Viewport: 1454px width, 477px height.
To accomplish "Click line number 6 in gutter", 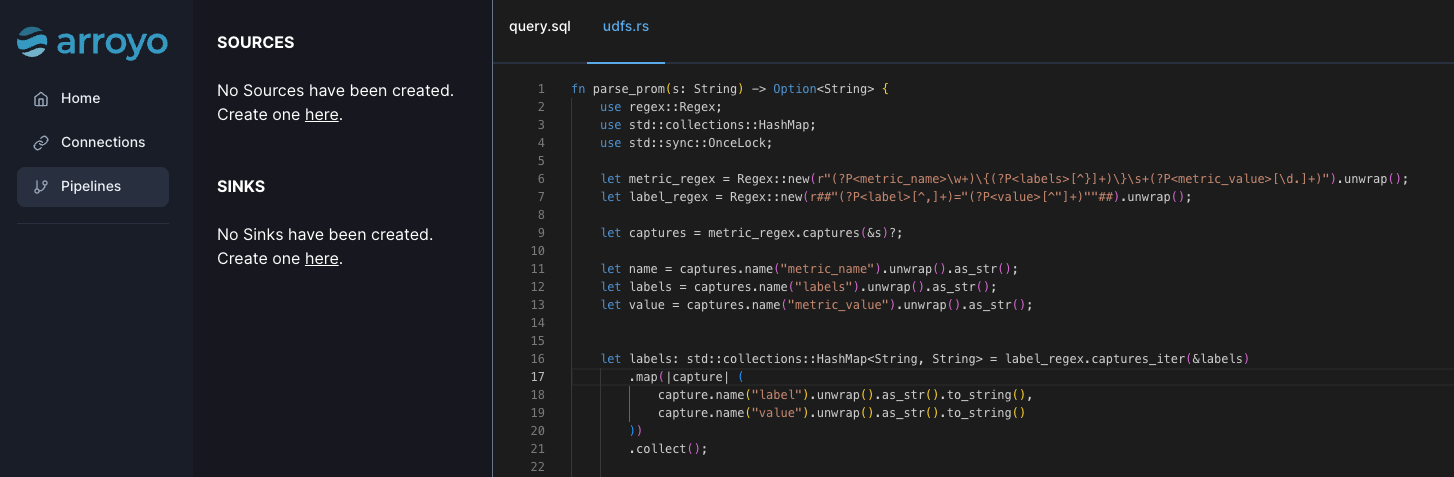I will click(541, 179).
